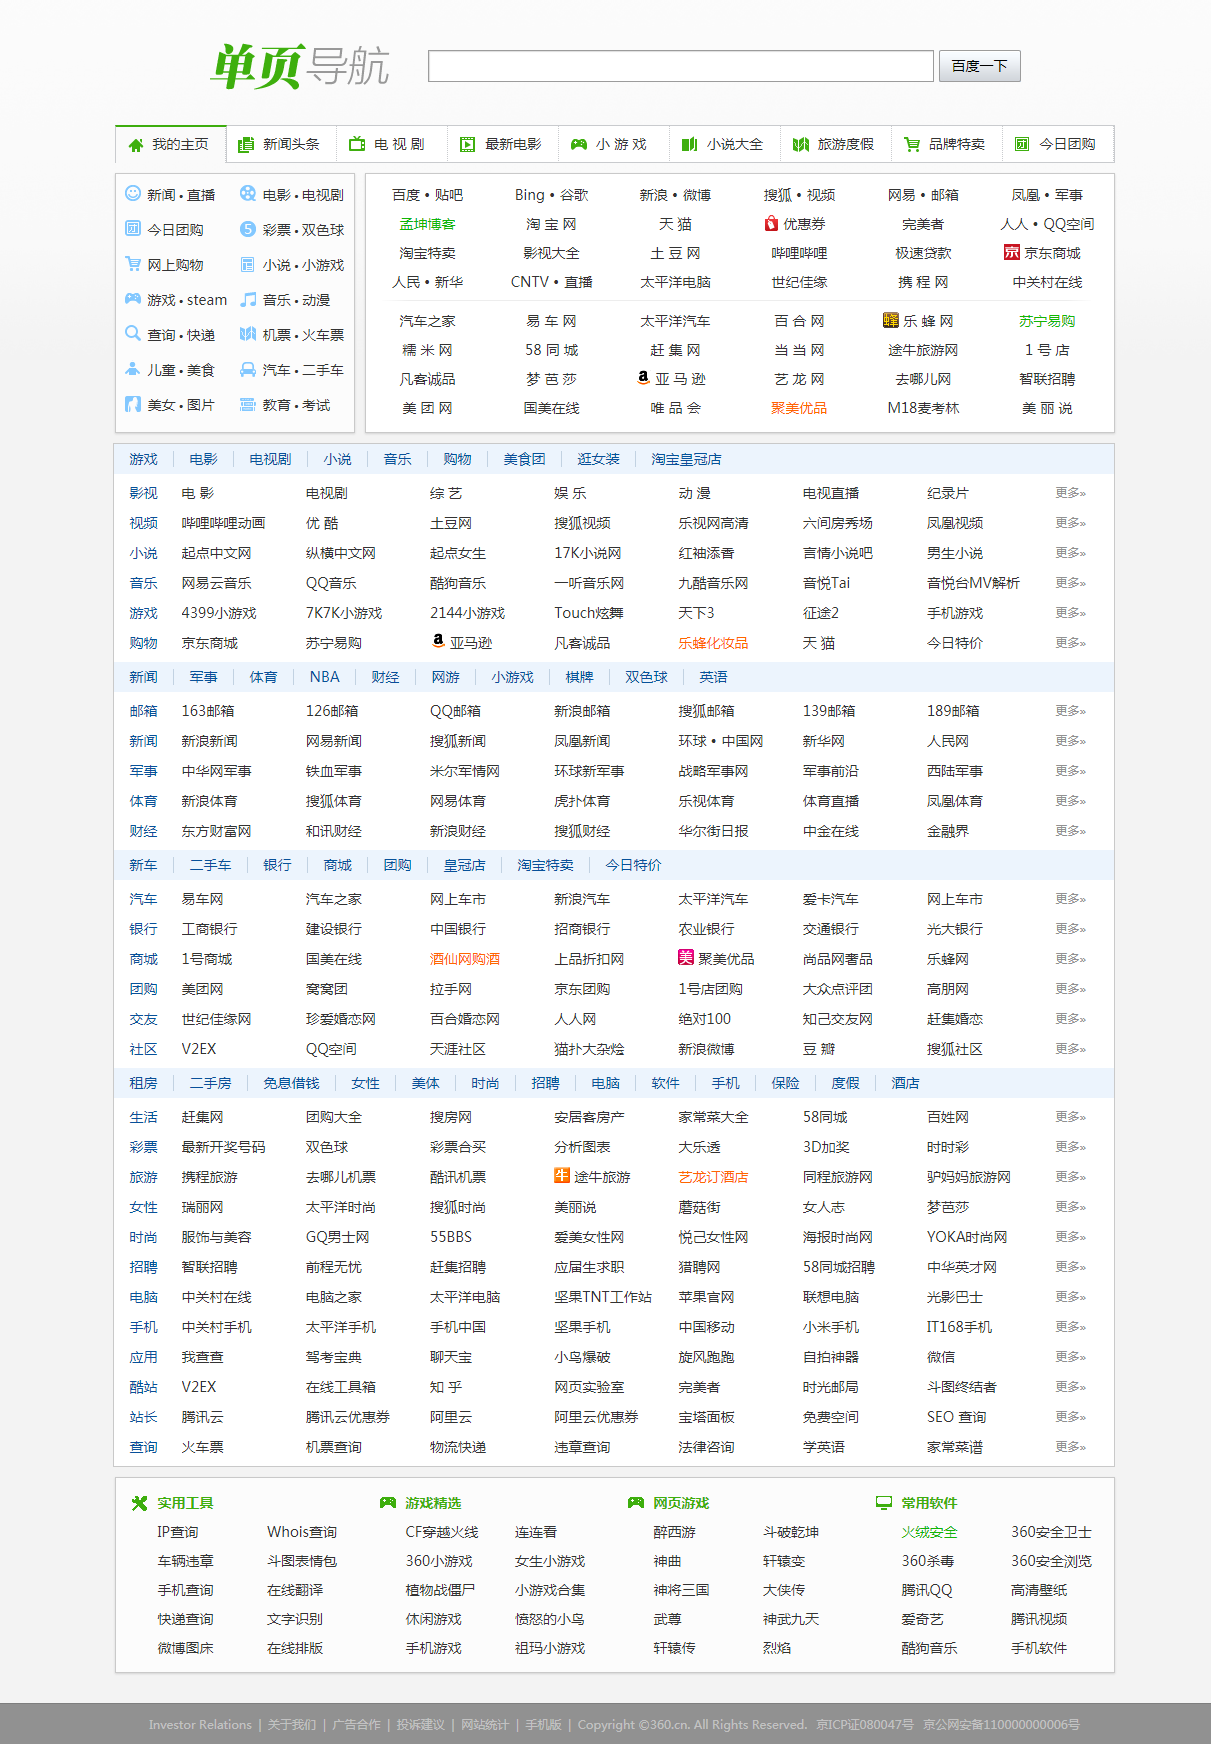Click the music note icon beside 音乐•动漫
Image resolution: width=1211 pixels, height=1744 pixels.
click(248, 299)
